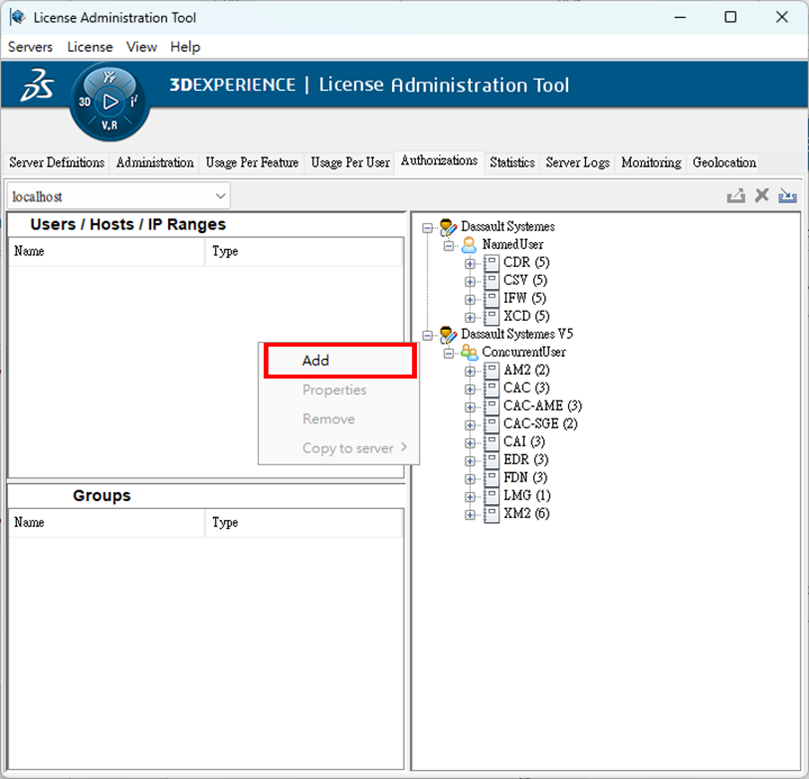The width and height of the screenshot is (809, 779).
Task: Open the License menu
Action: coord(90,47)
